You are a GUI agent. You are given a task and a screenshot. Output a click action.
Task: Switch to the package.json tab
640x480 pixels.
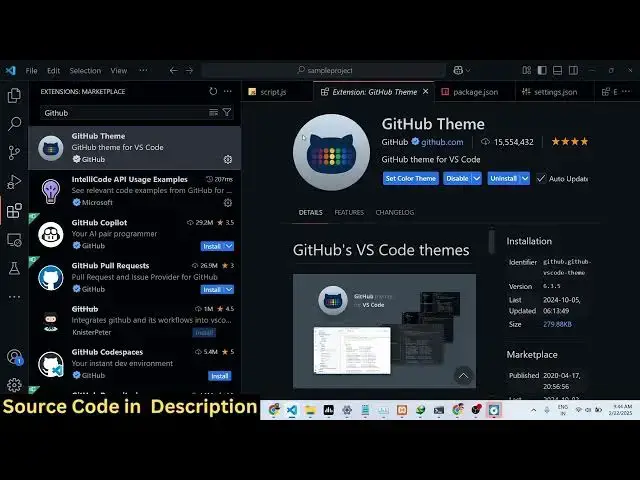click(476, 92)
